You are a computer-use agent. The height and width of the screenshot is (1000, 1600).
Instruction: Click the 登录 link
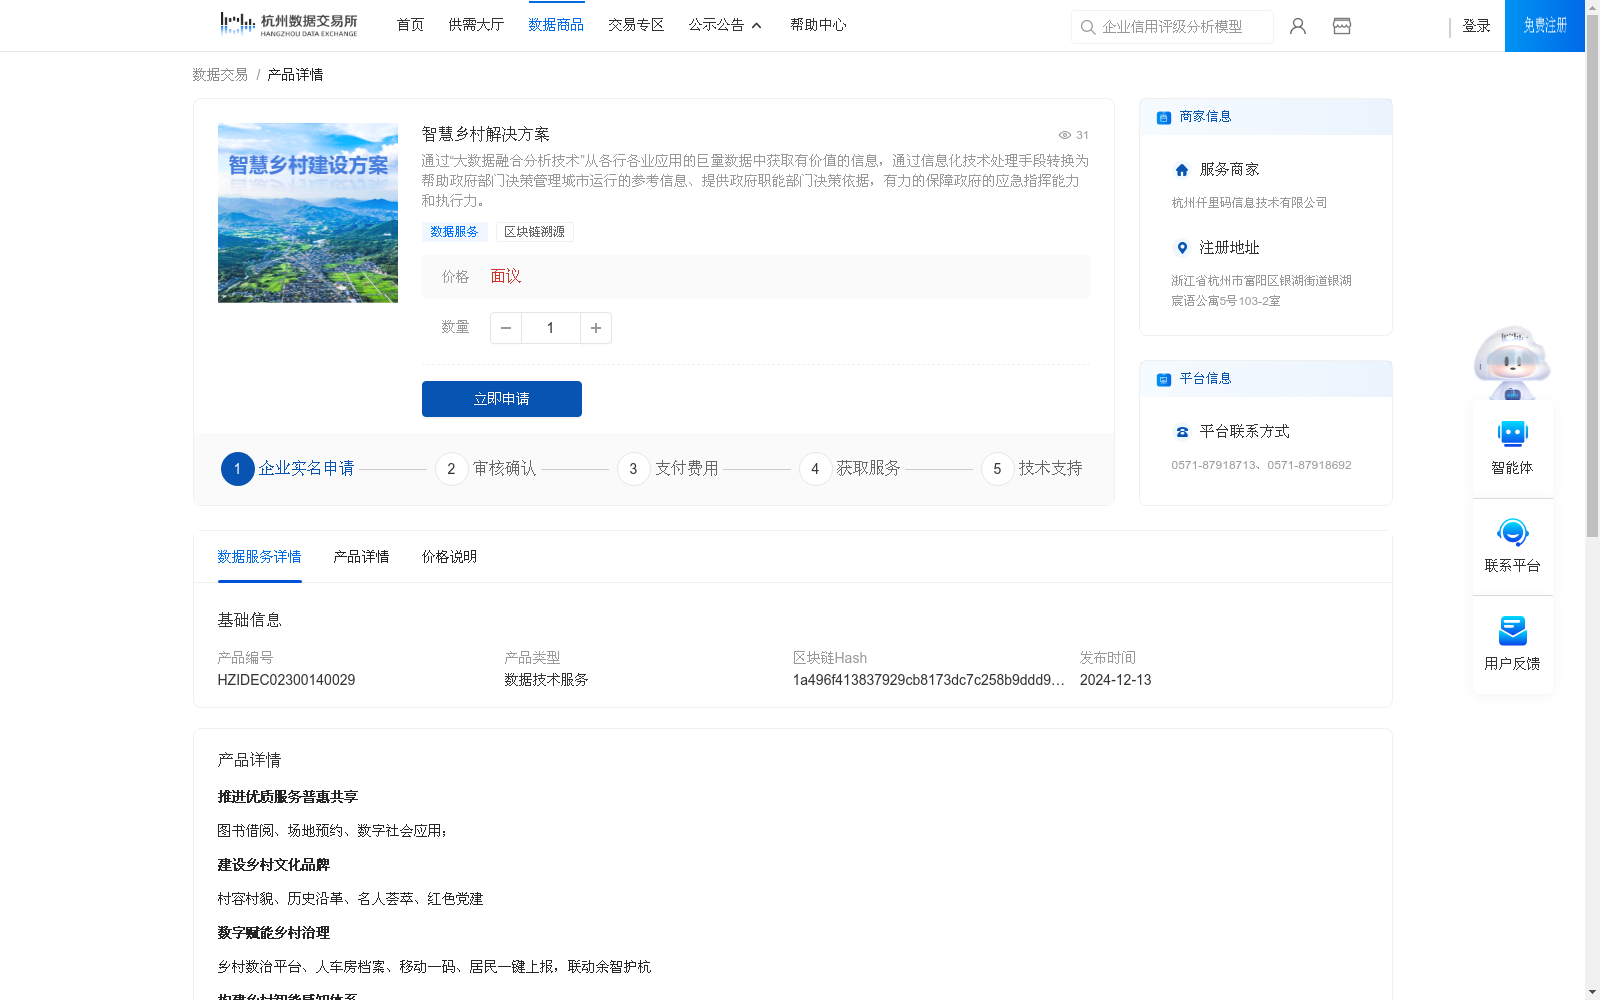pyautogui.click(x=1476, y=26)
